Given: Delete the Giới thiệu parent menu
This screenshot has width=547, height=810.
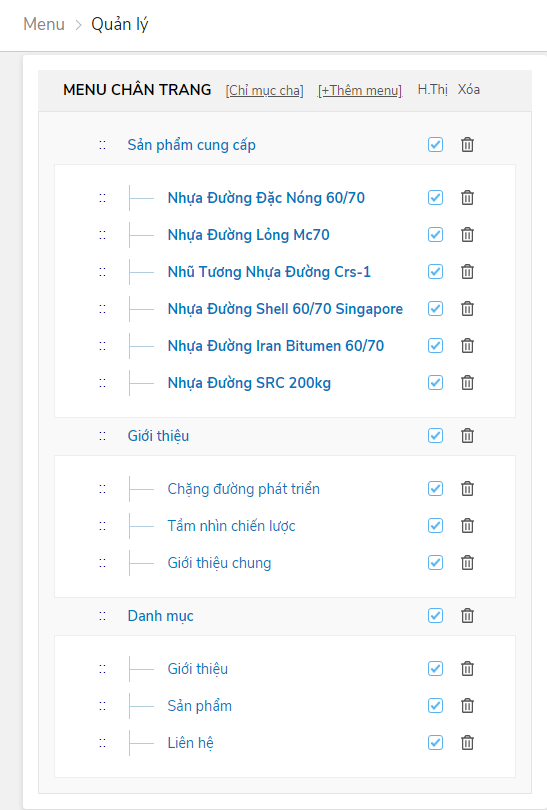Looking at the screenshot, I should [x=467, y=435].
